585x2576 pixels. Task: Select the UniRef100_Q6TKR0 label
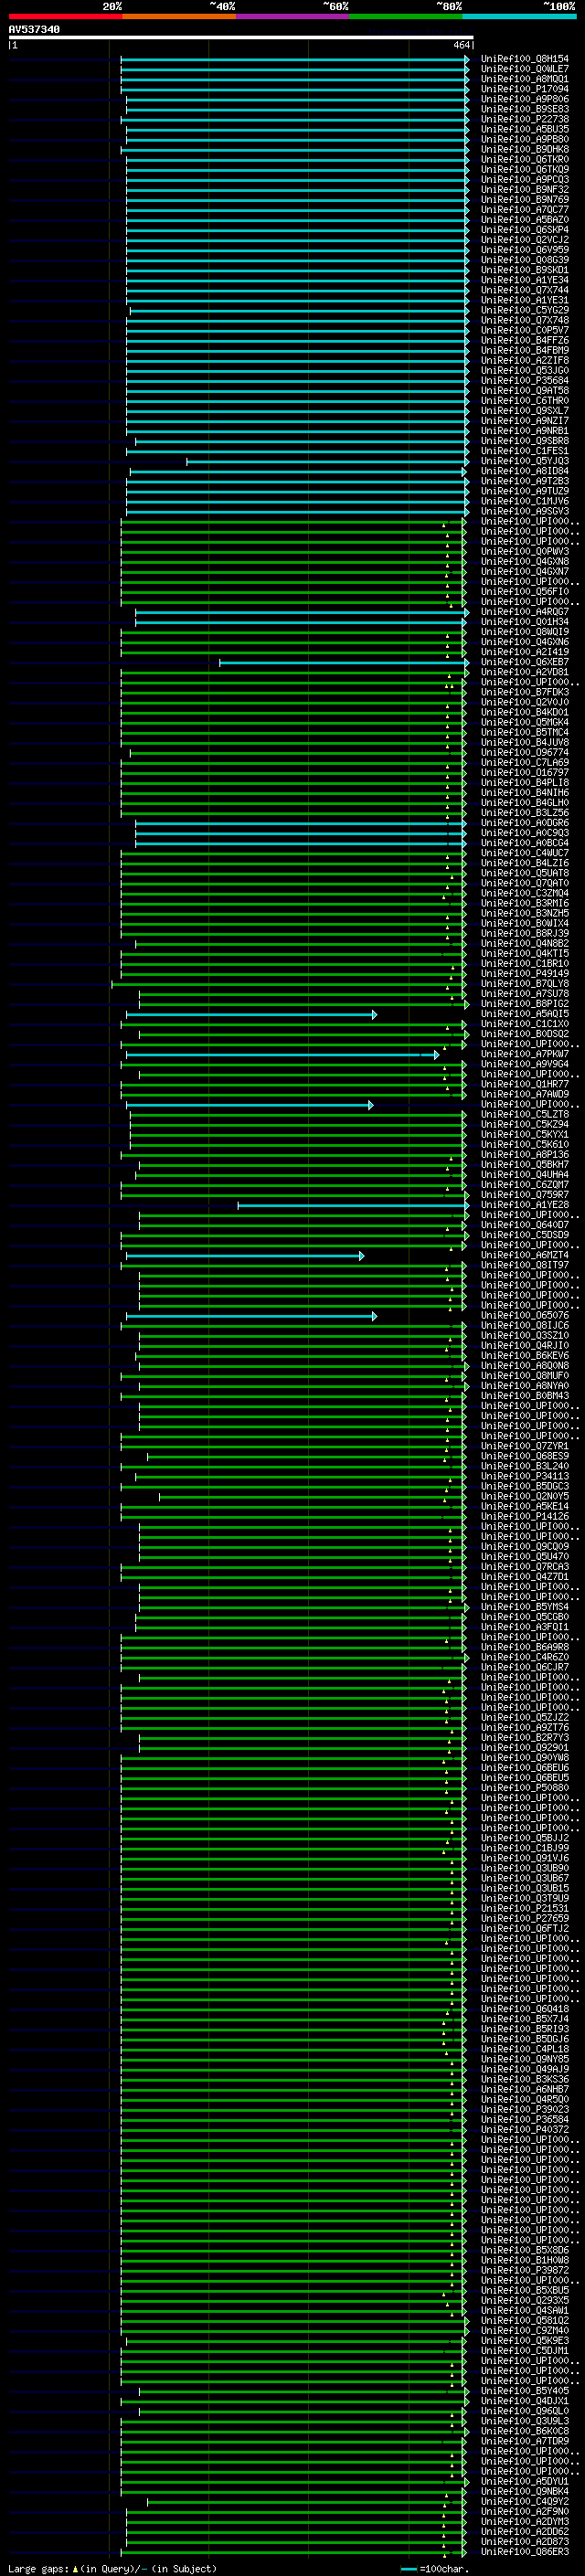coord(524,159)
